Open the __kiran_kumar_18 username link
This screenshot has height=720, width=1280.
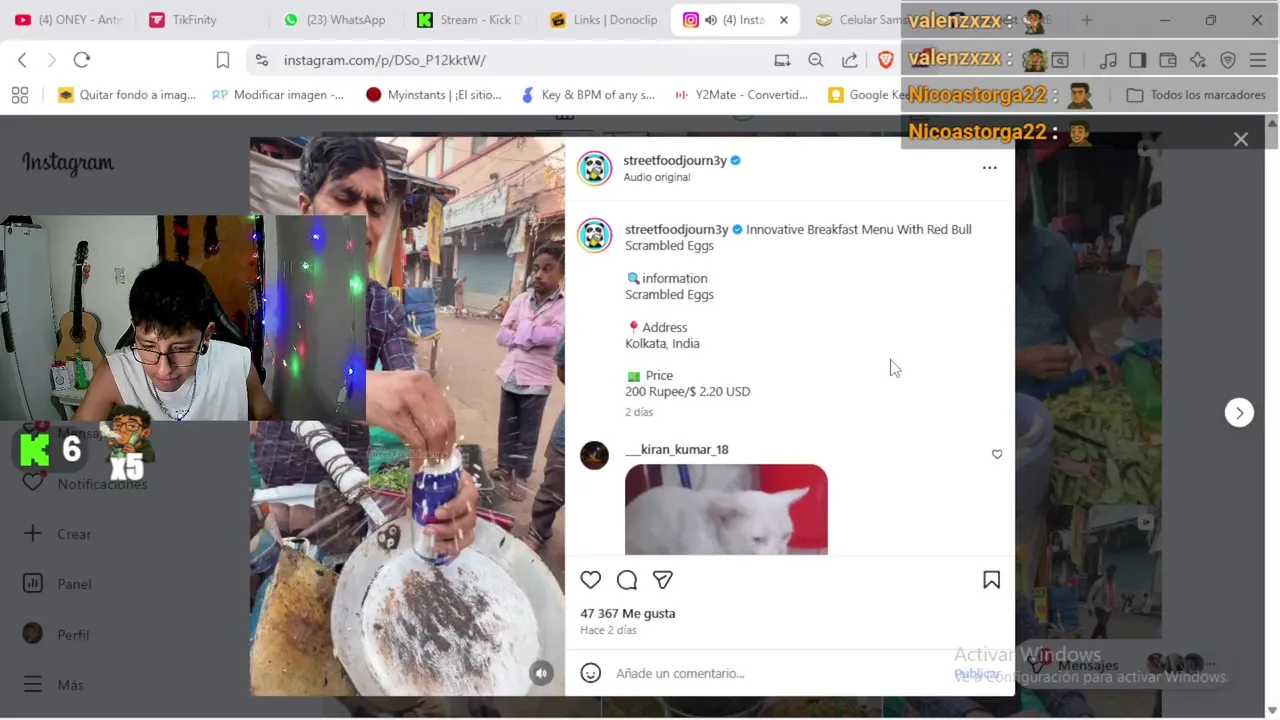click(677, 449)
